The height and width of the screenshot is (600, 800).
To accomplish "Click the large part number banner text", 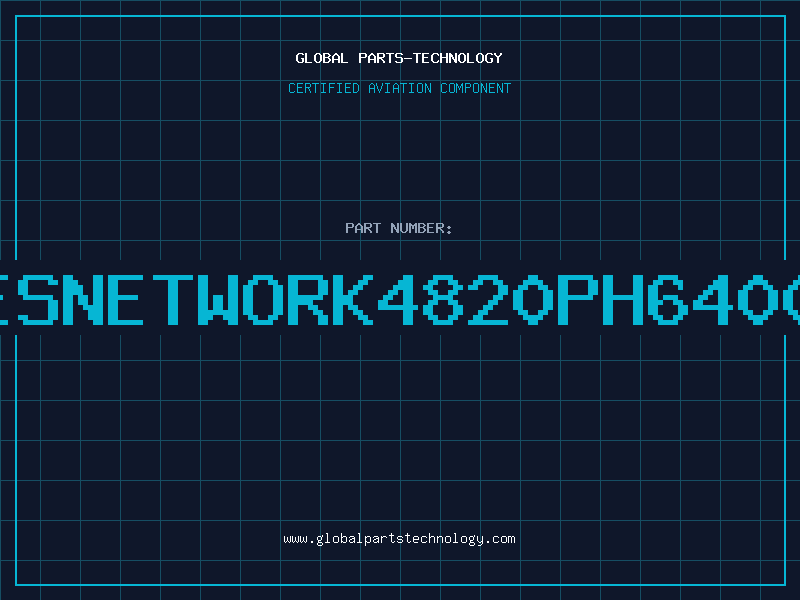I will 400,299.
